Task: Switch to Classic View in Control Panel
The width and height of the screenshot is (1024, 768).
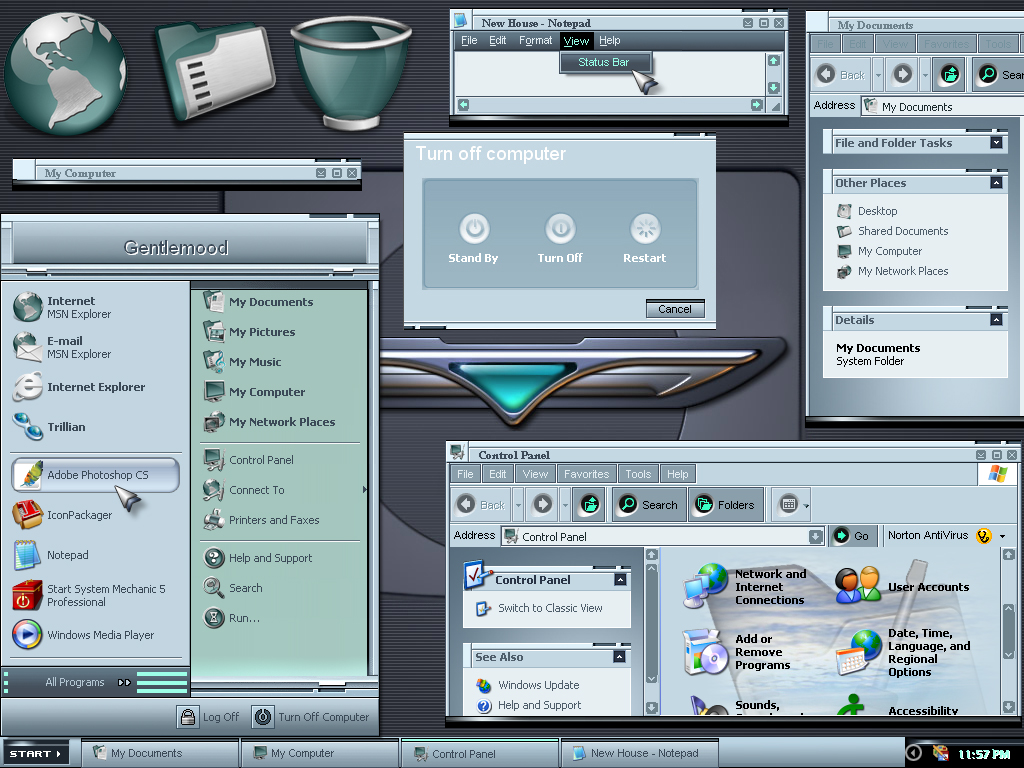Action: point(550,608)
